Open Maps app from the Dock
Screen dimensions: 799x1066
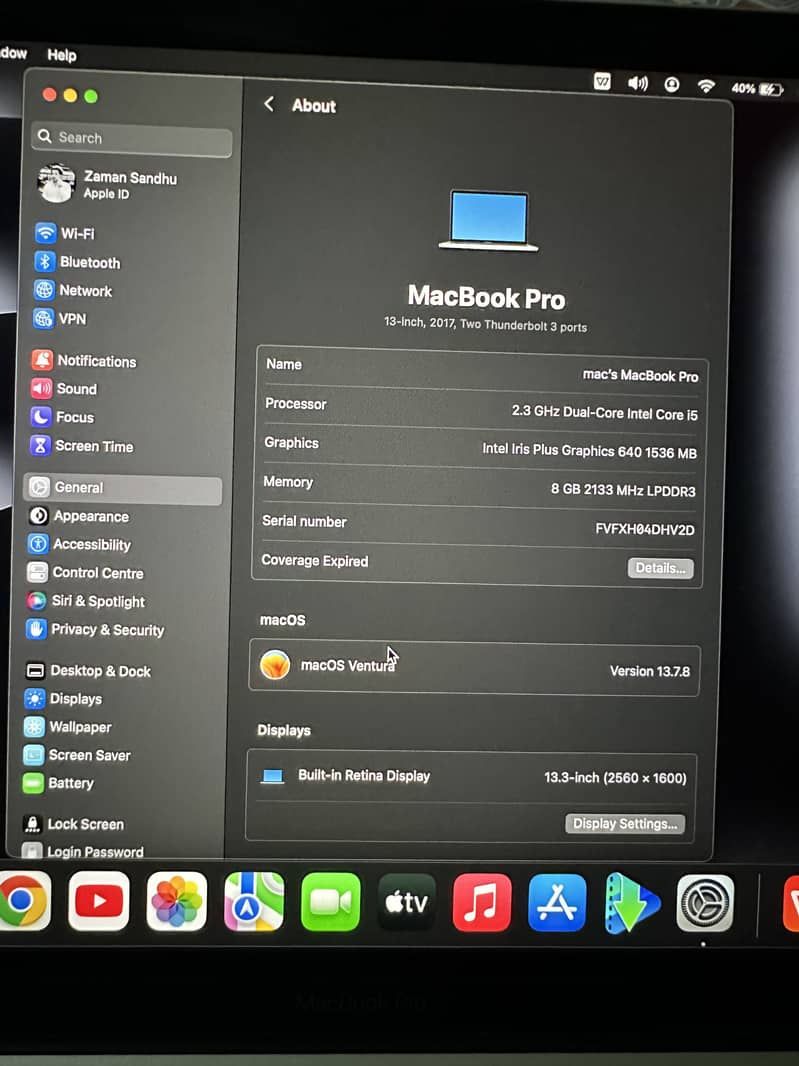tap(254, 902)
